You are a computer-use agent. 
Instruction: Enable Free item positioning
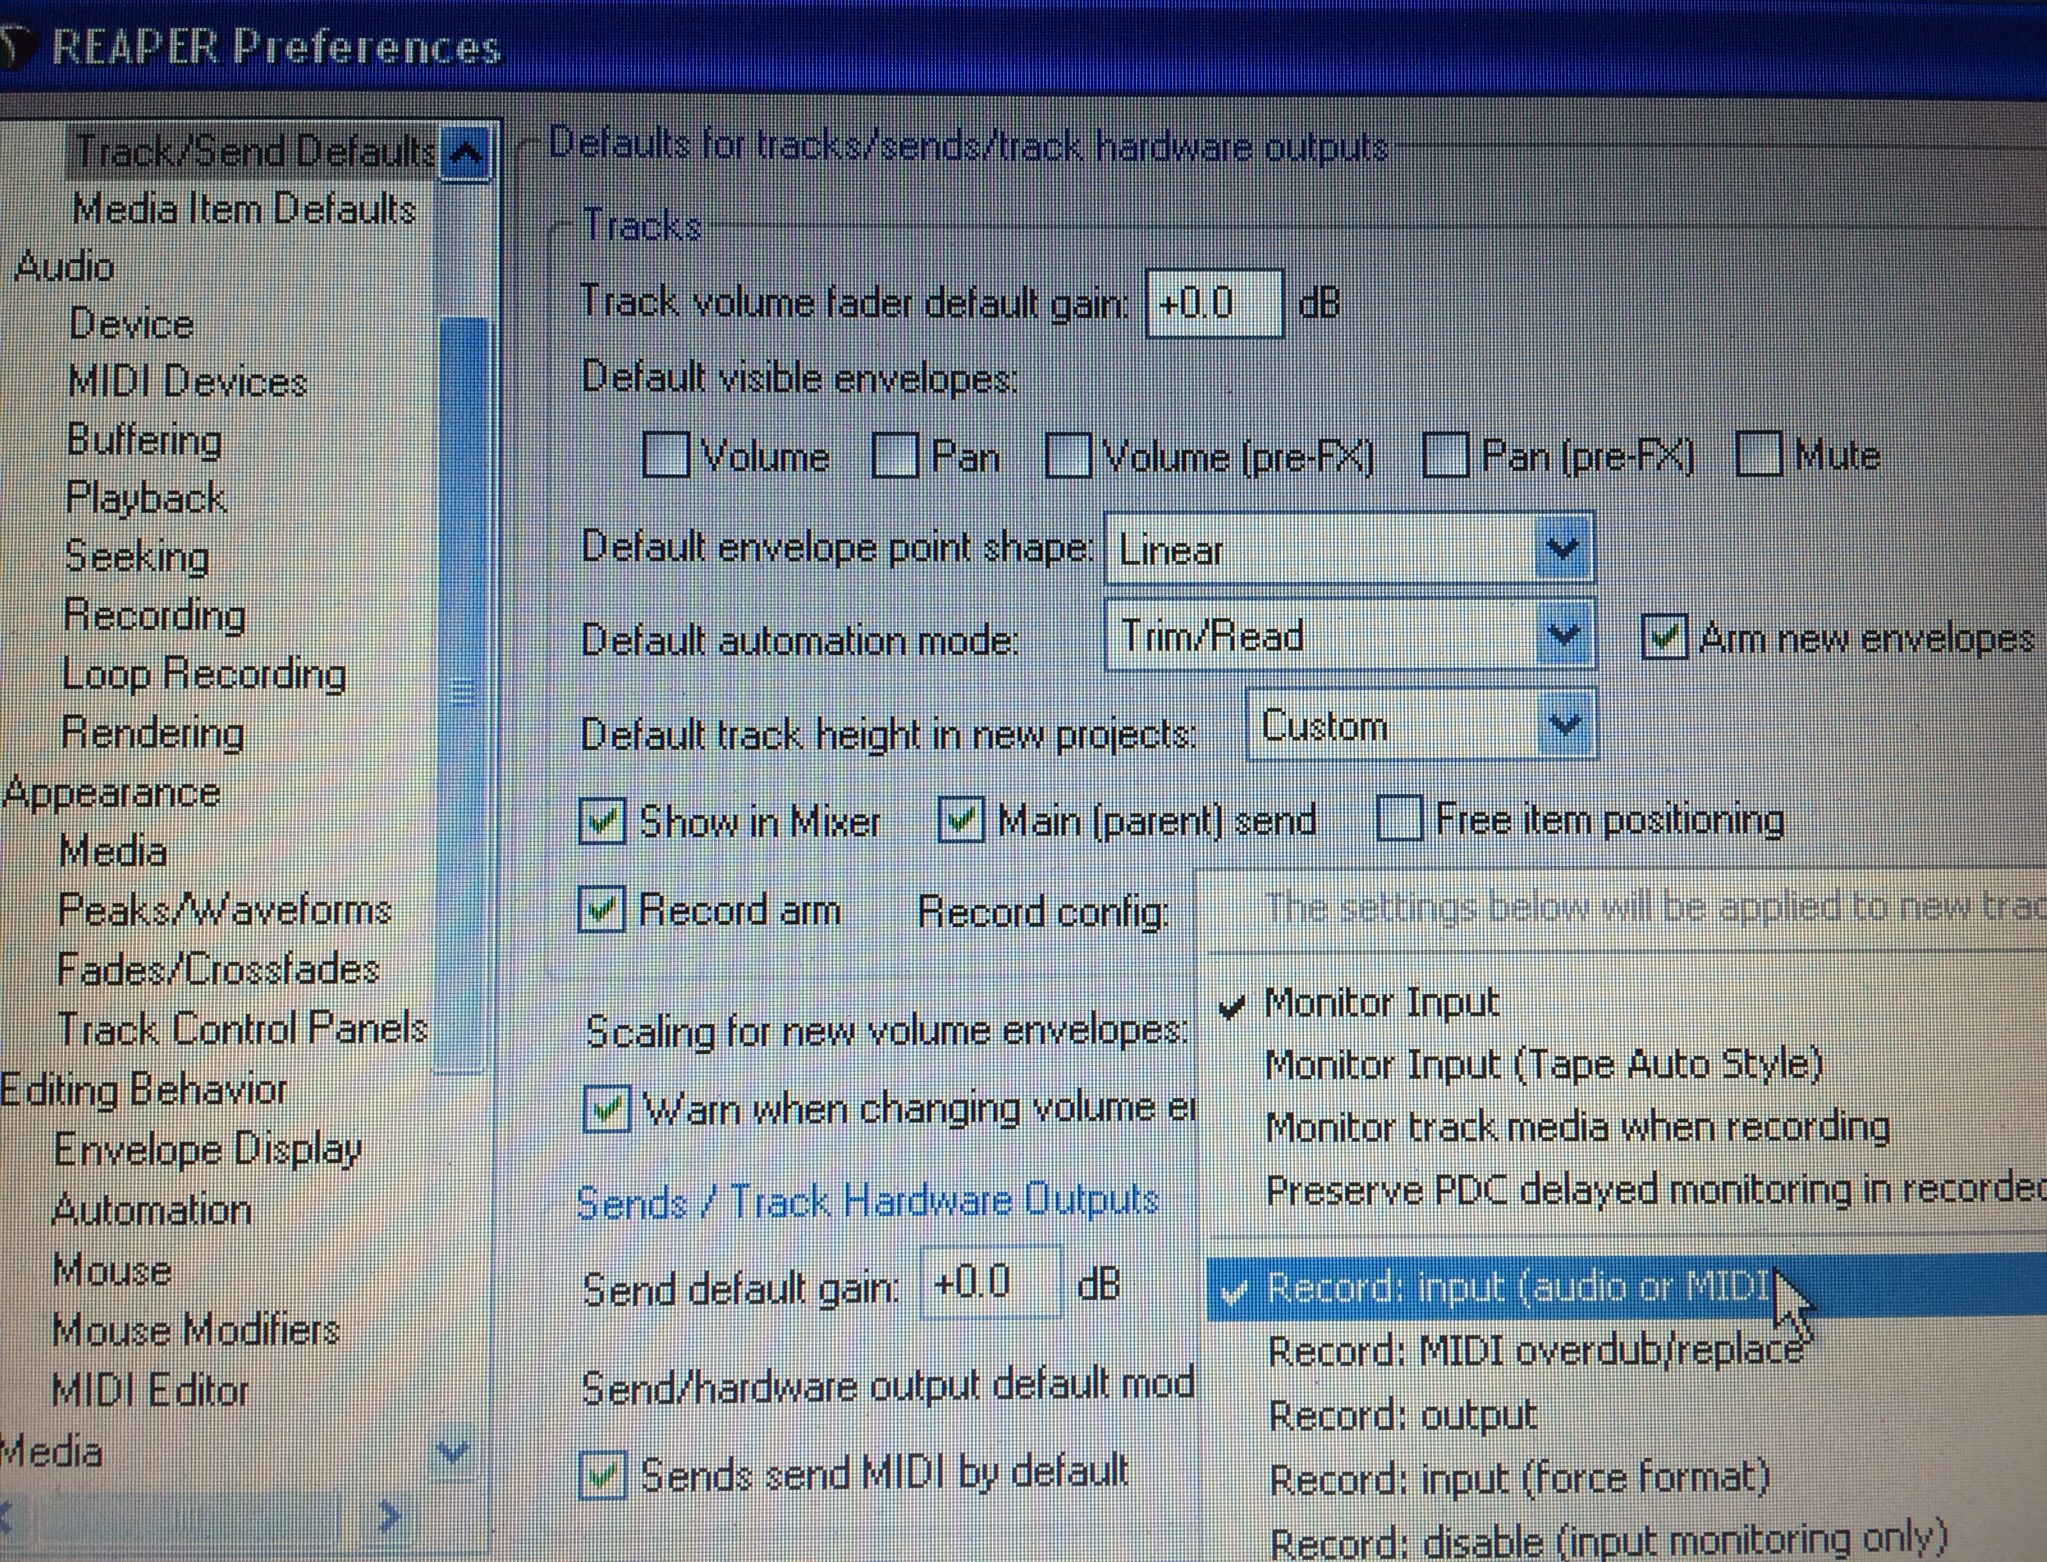[1399, 819]
